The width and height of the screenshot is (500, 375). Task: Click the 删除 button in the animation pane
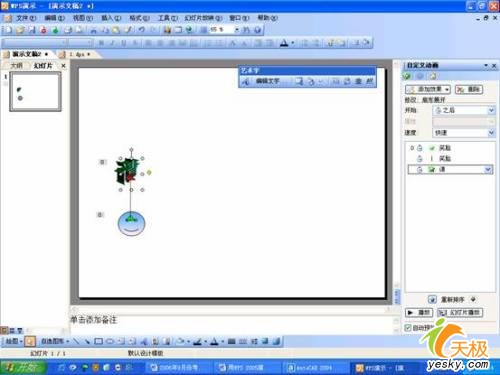(x=469, y=89)
